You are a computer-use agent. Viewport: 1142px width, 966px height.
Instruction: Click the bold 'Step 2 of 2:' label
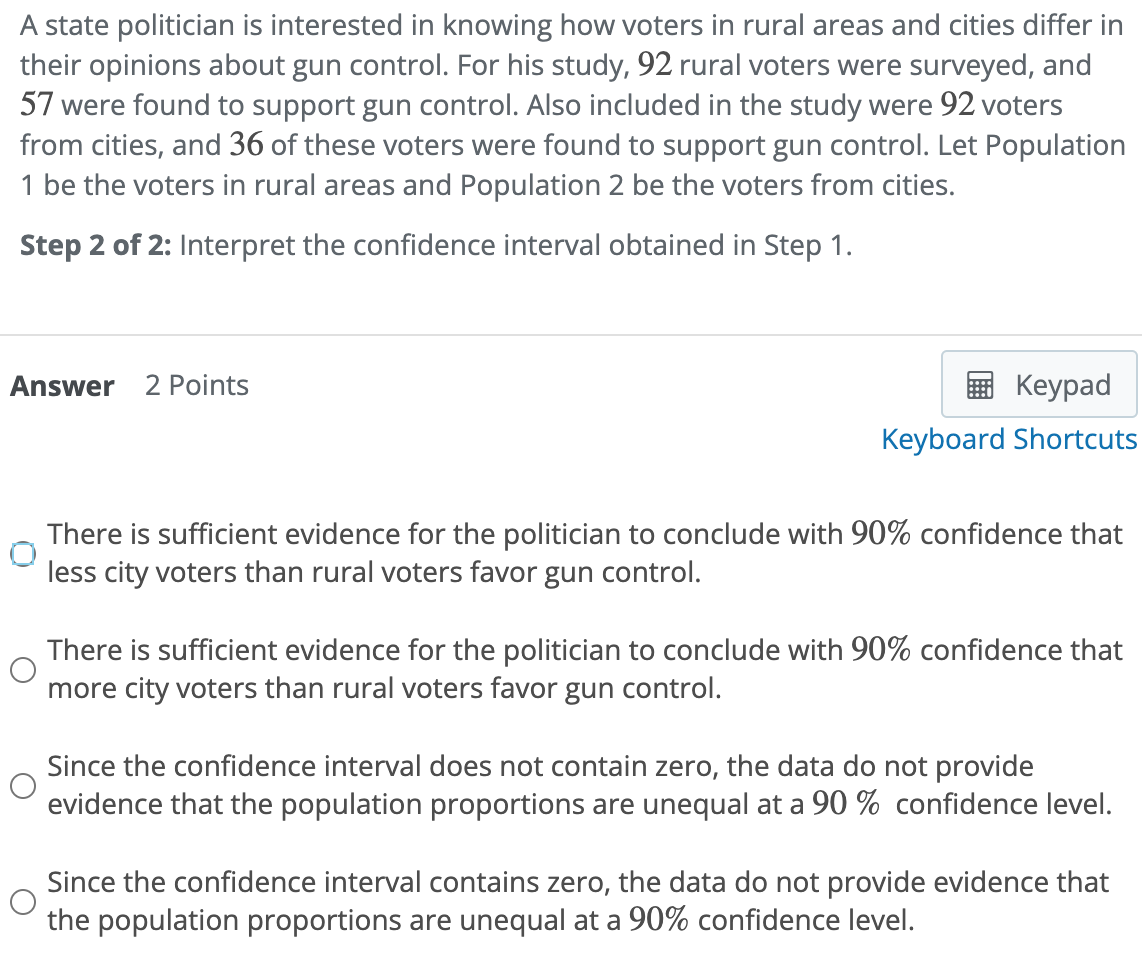point(95,246)
